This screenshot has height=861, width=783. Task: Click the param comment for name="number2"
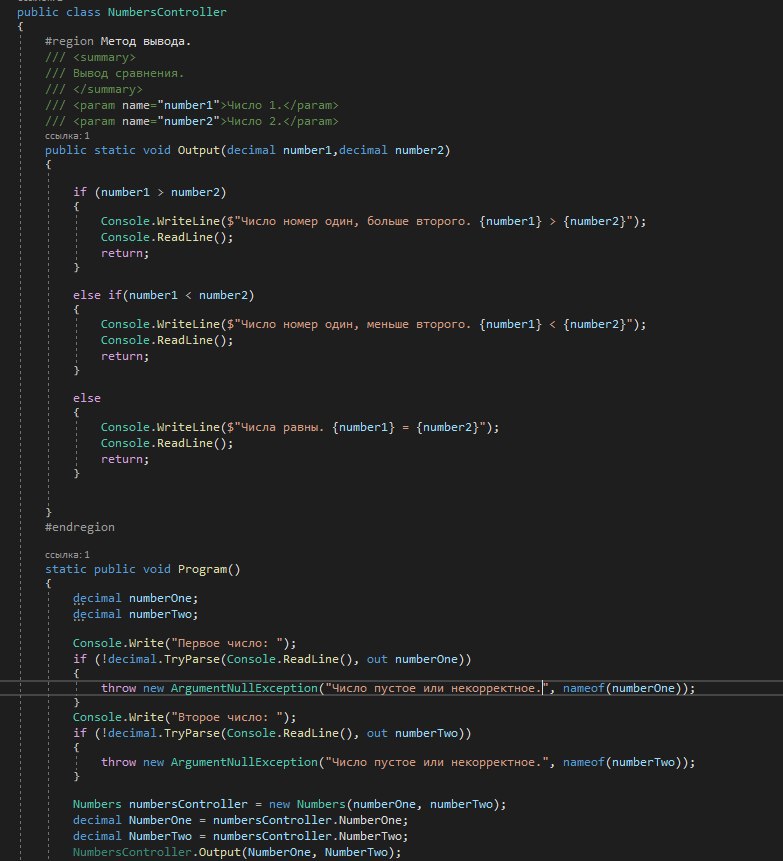tap(192, 121)
